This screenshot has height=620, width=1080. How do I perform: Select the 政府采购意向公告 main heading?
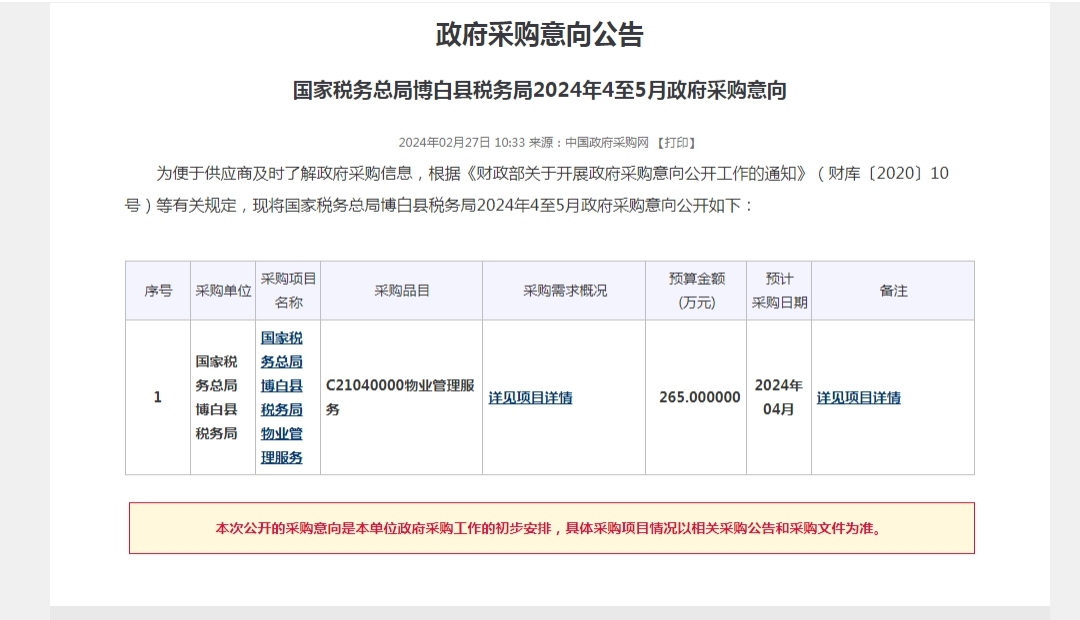(540, 34)
